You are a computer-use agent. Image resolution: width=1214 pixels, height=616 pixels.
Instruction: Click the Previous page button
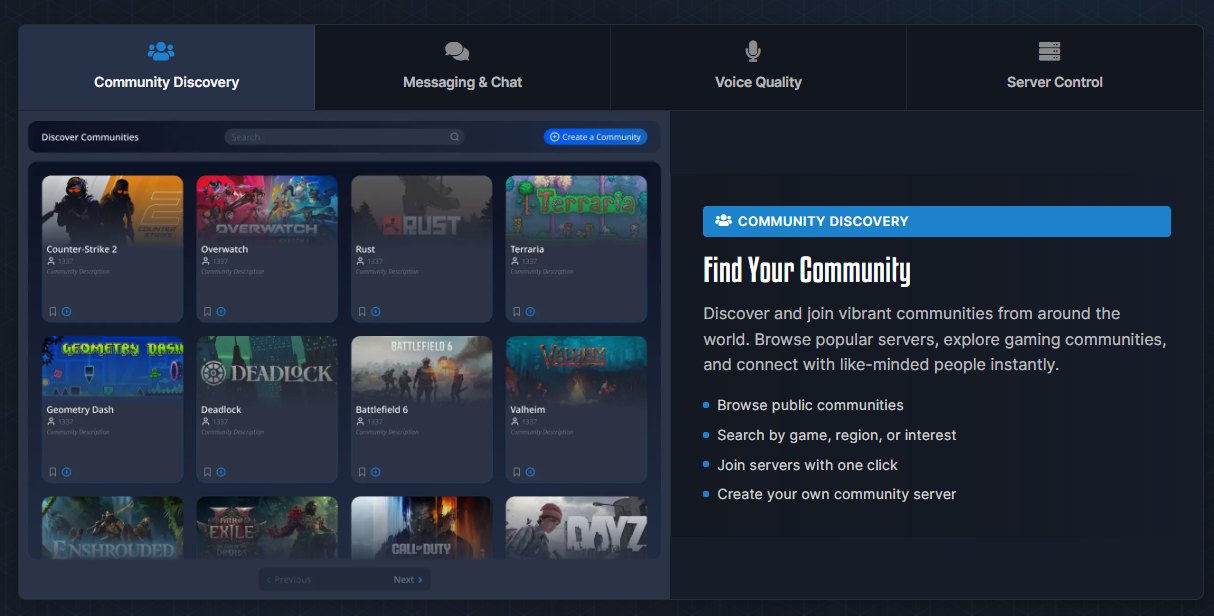tap(289, 580)
